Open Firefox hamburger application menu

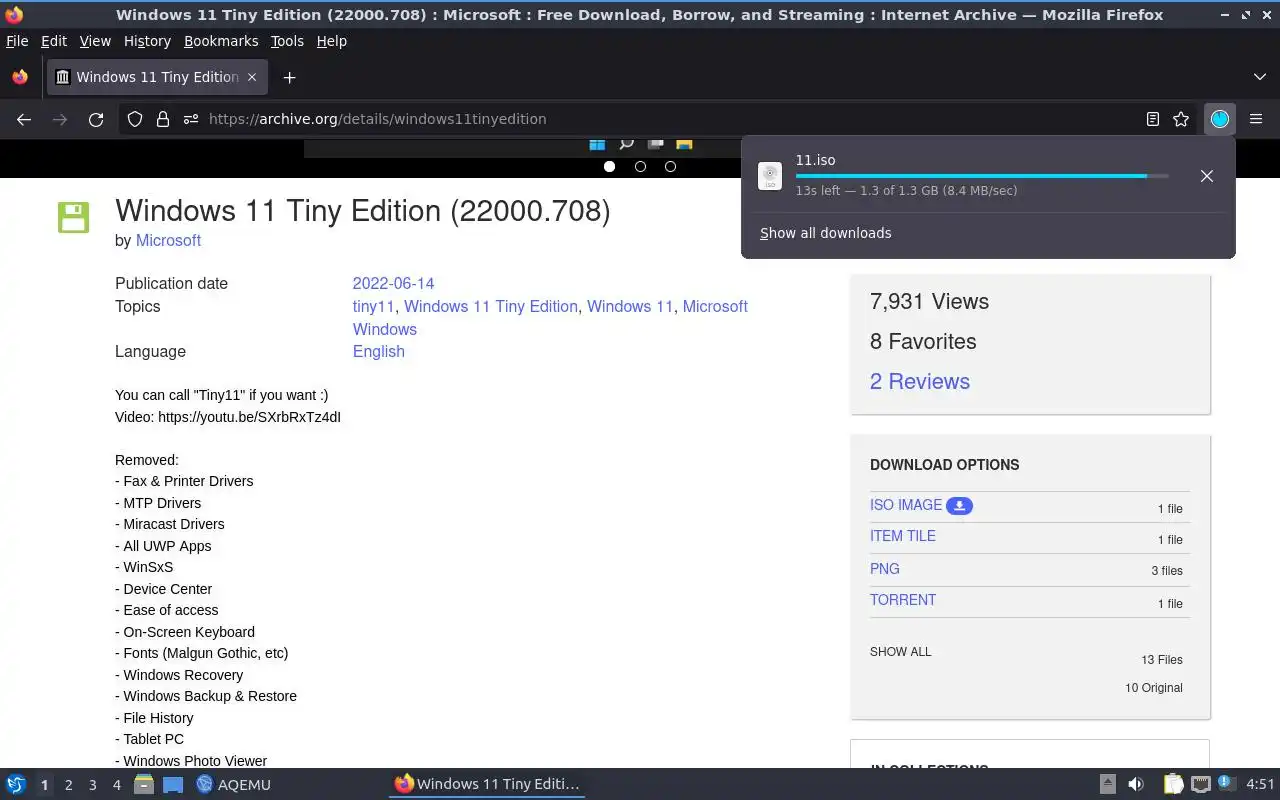click(1256, 119)
